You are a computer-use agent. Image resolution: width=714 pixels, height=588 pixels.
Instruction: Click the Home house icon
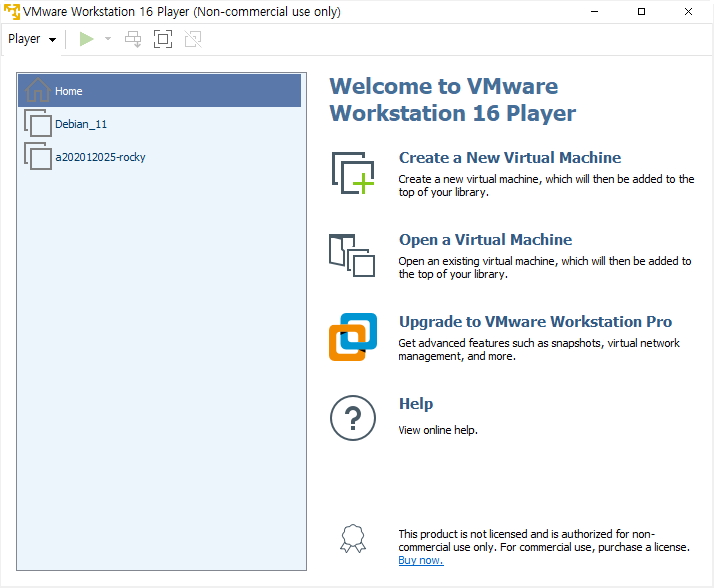[x=37, y=90]
